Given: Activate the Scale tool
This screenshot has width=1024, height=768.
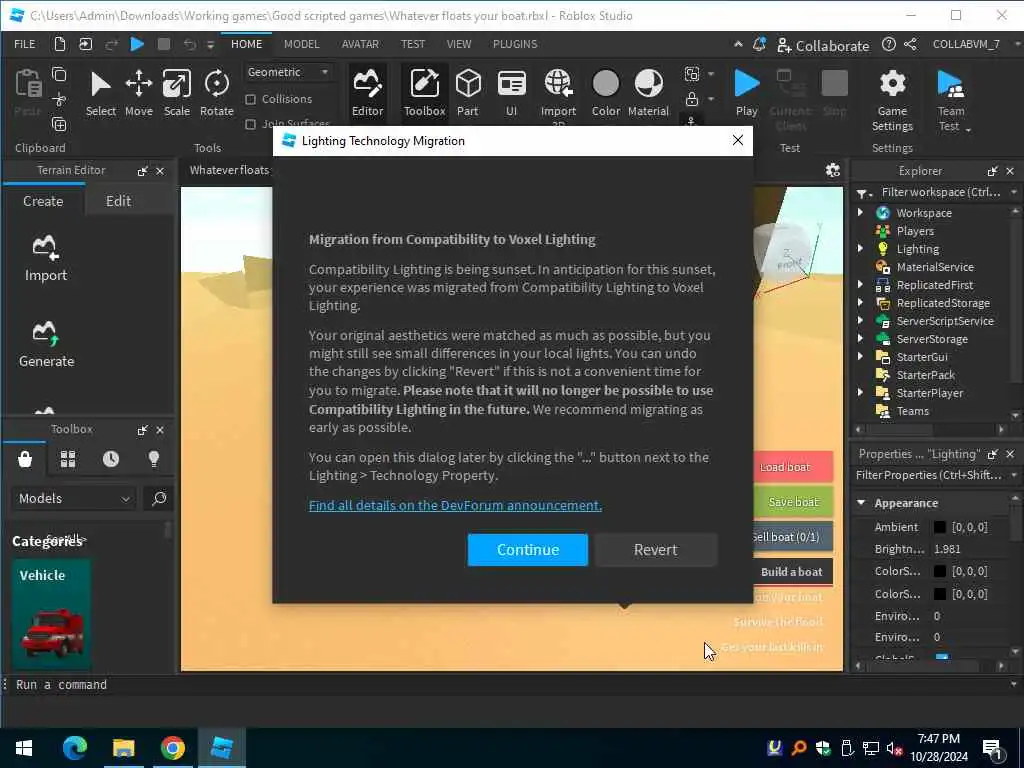Looking at the screenshot, I should point(176,94).
